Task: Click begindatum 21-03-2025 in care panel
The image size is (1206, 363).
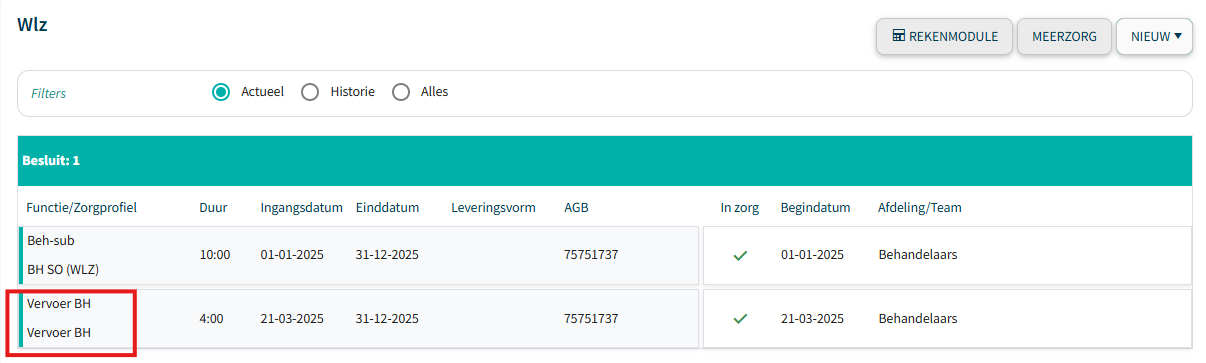Action: click(812, 319)
